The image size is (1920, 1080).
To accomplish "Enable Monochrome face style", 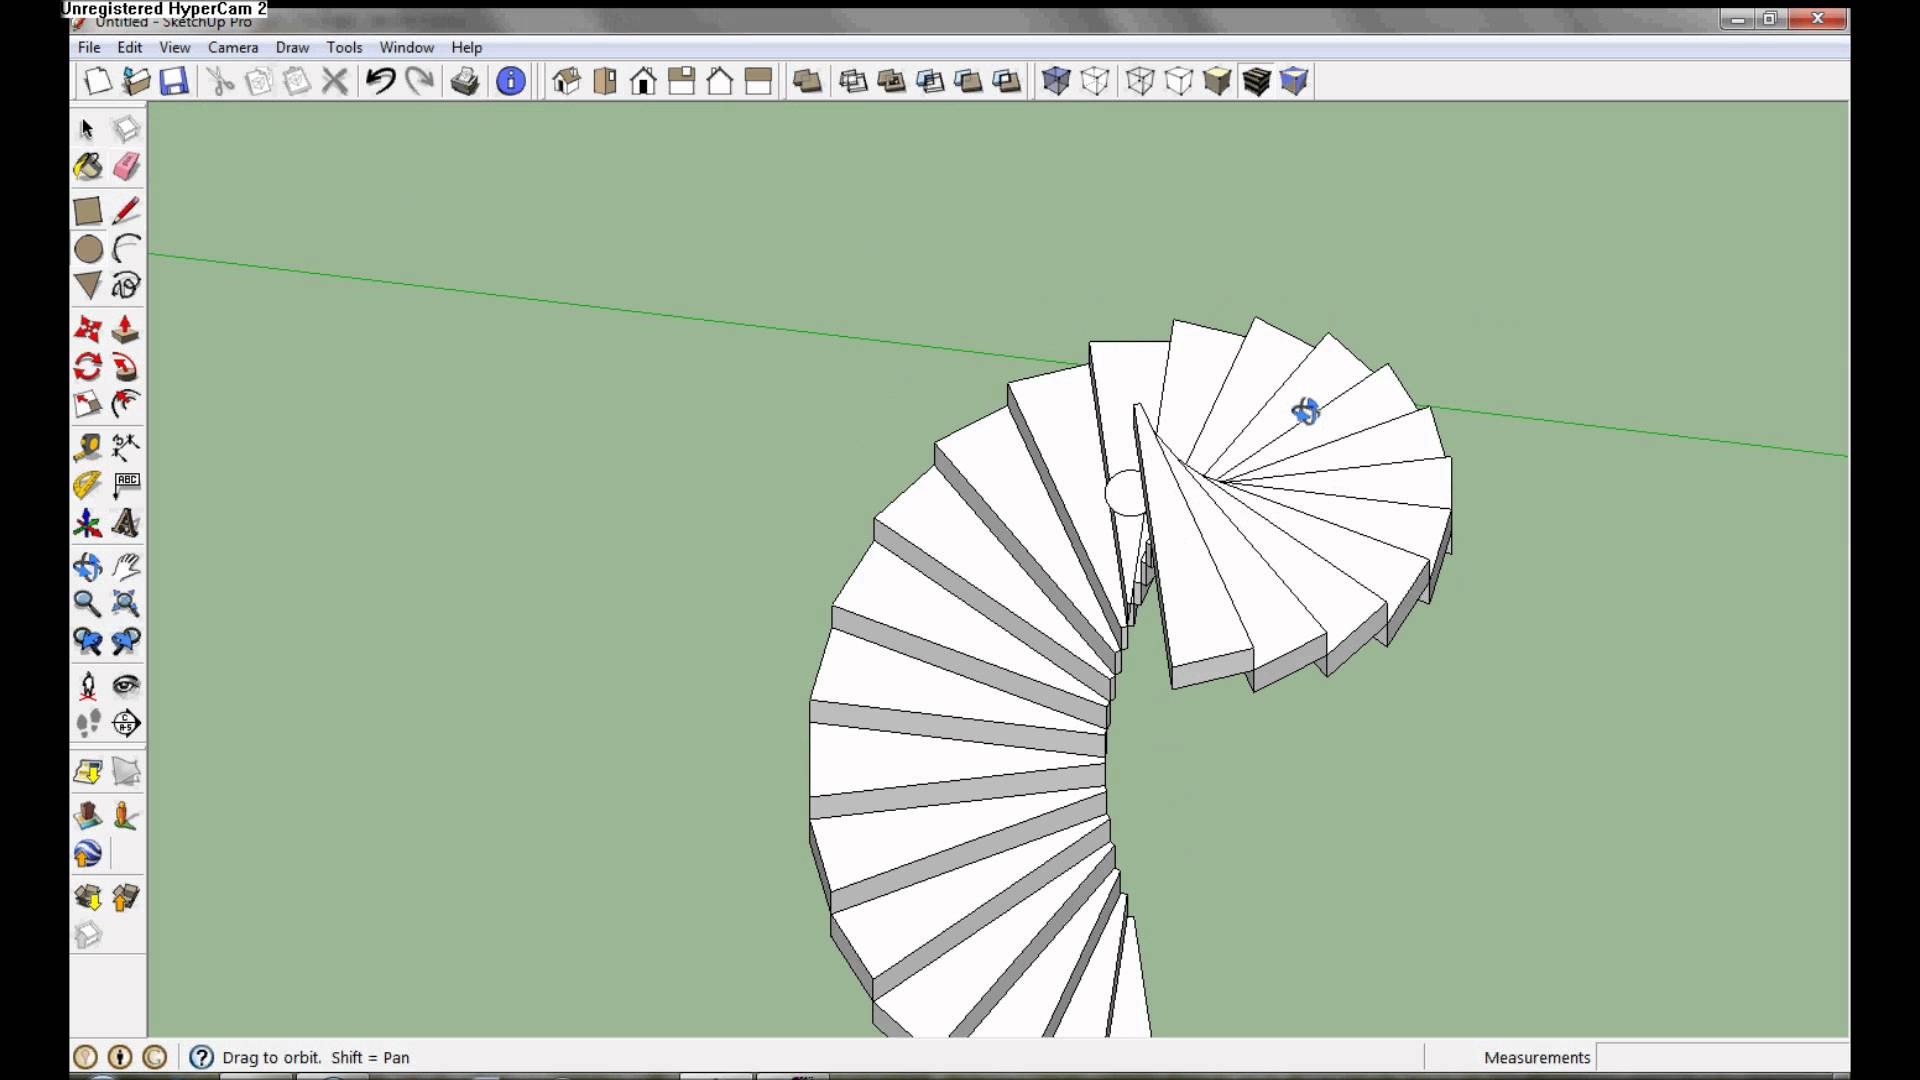I will click(x=1294, y=81).
